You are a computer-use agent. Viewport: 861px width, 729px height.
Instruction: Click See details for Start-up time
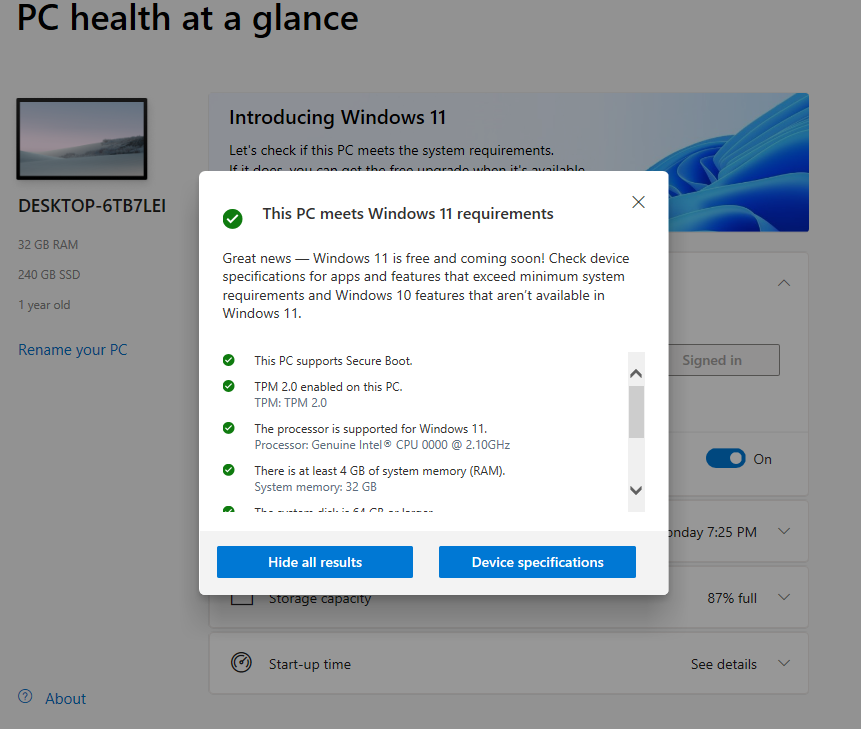point(724,664)
